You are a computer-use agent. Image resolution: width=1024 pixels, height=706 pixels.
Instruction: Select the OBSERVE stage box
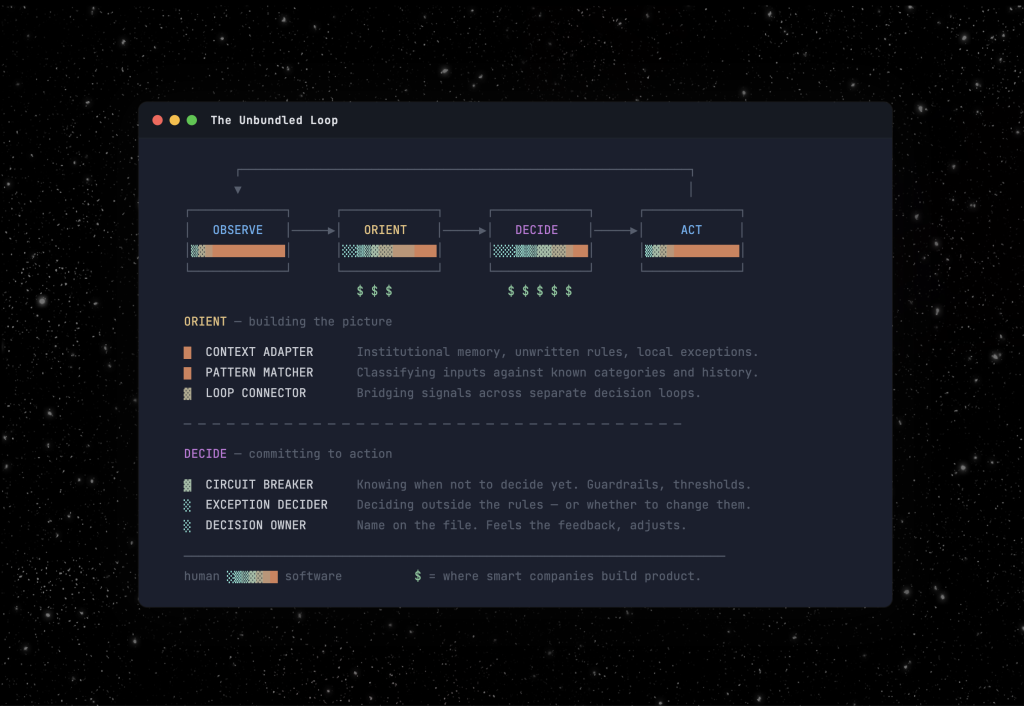(x=238, y=240)
